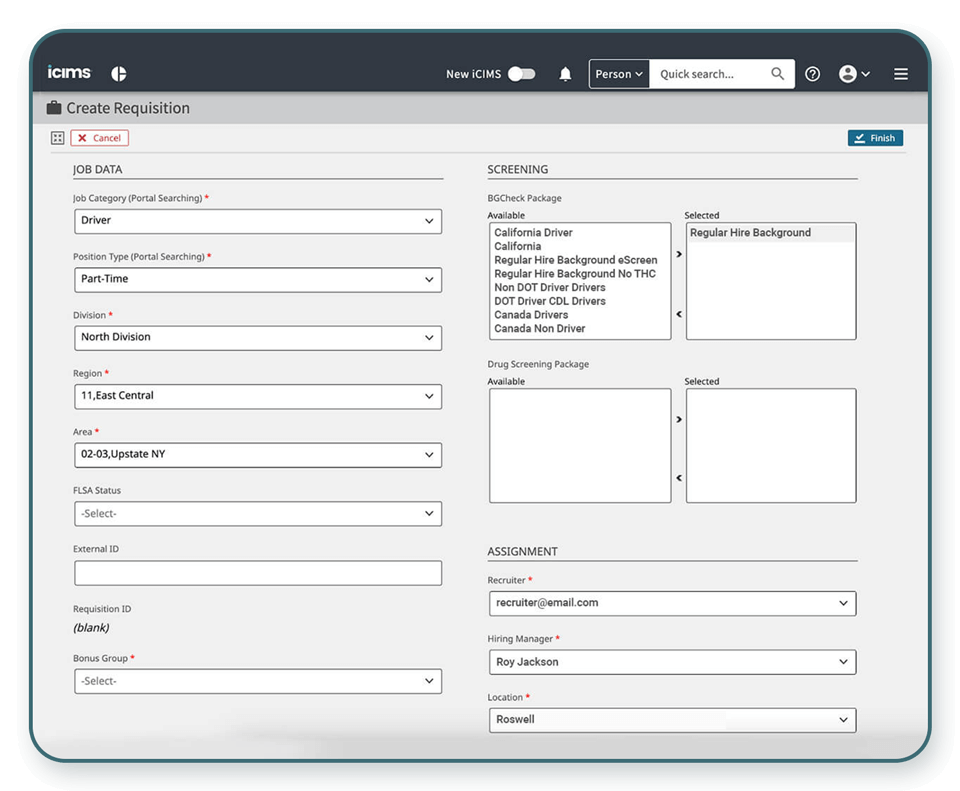Screen dimensions: 960x791
Task: Move BGCheck package to Selected with right arrow
Action: click(679, 254)
